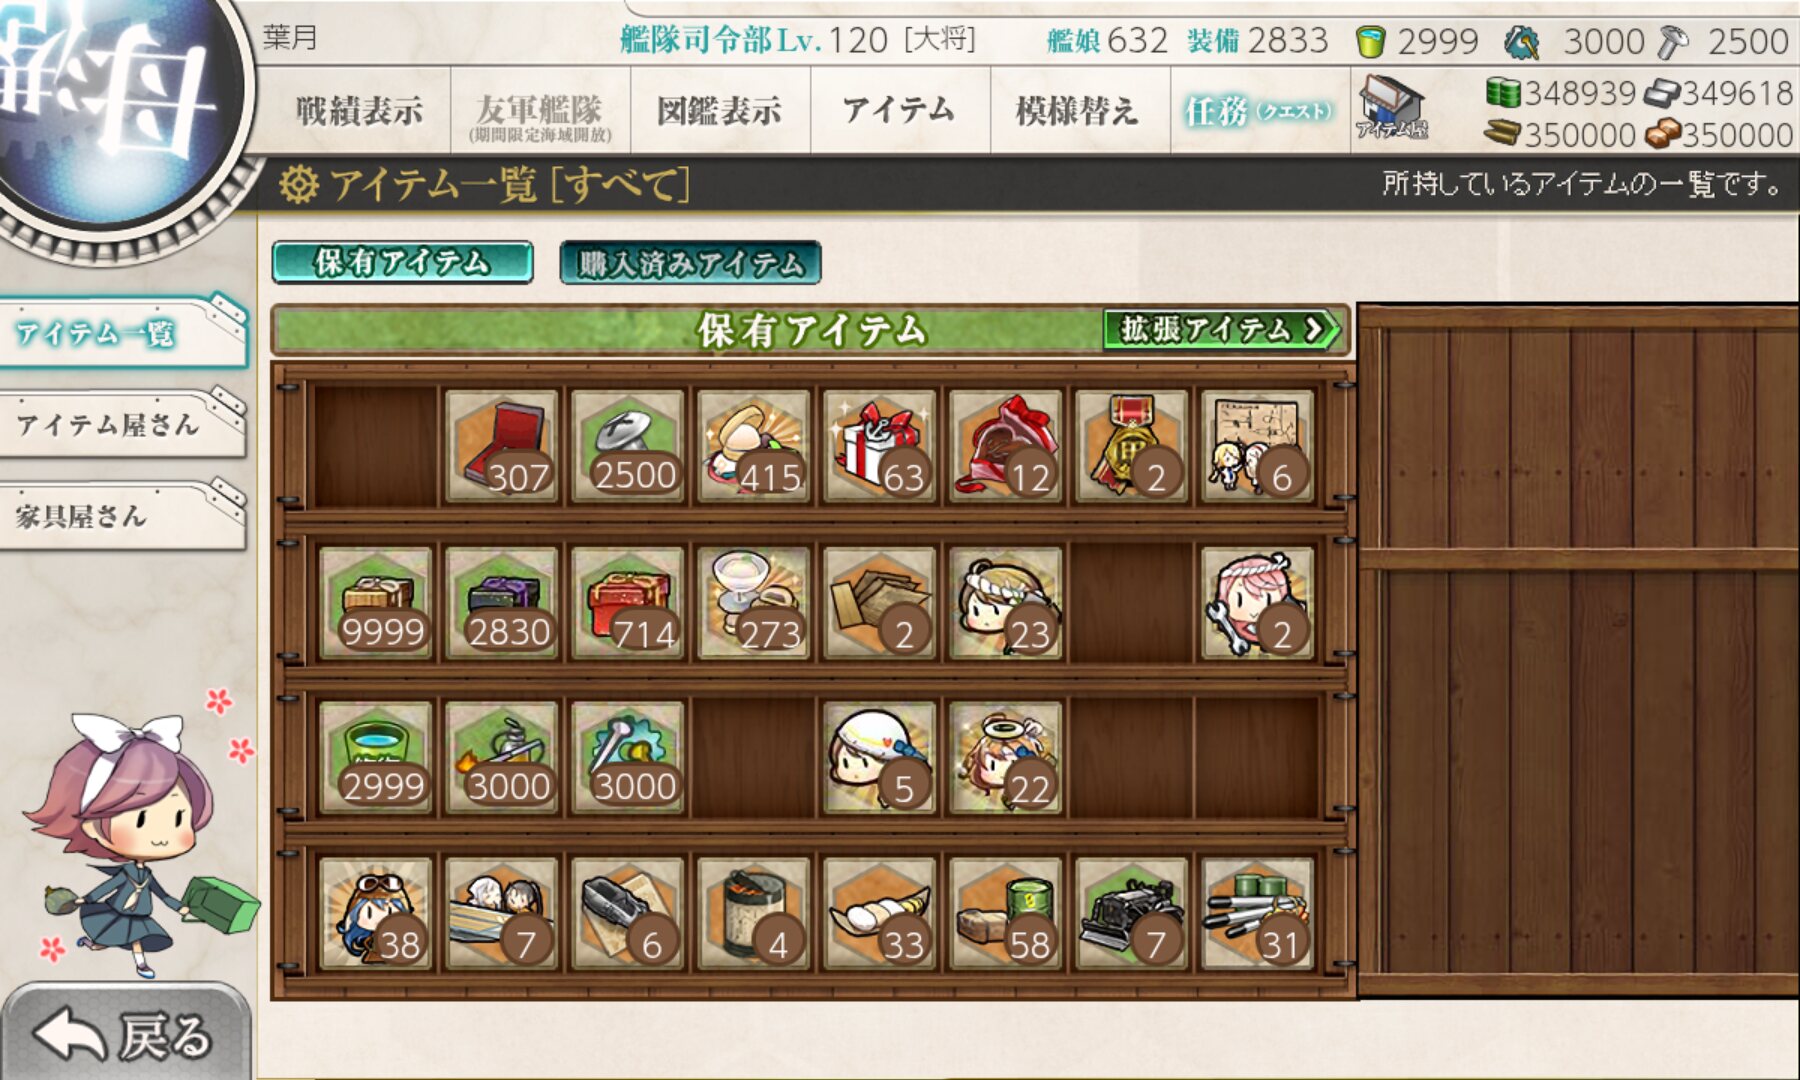Select the furniture coin box item showing 307
The height and width of the screenshot is (1080, 1800).
(502, 445)
